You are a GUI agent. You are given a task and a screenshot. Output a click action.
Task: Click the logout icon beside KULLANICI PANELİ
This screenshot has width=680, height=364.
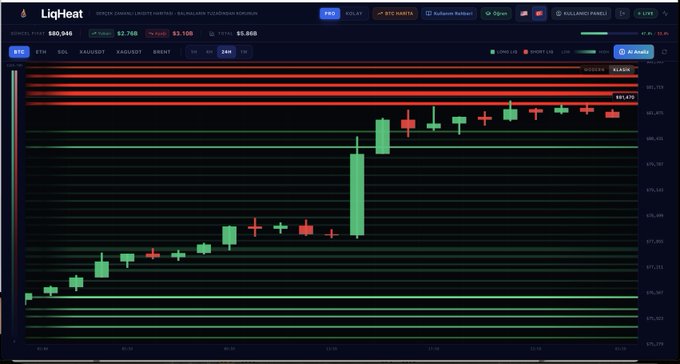[622, 13]
